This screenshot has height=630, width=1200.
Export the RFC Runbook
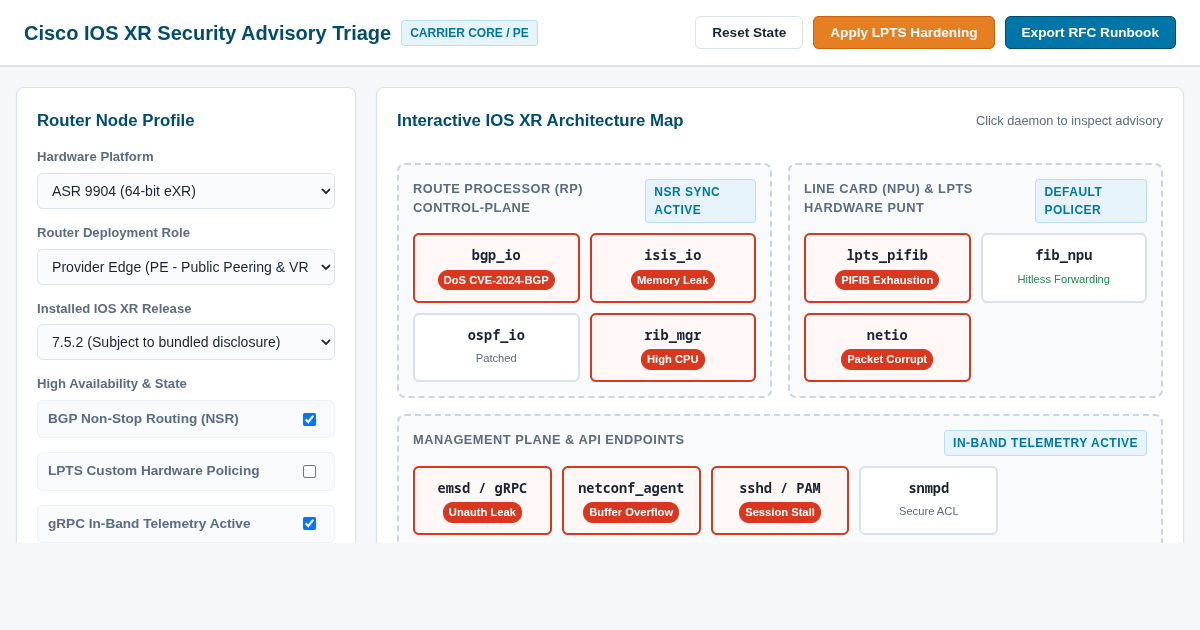(x=1090, y=32)
